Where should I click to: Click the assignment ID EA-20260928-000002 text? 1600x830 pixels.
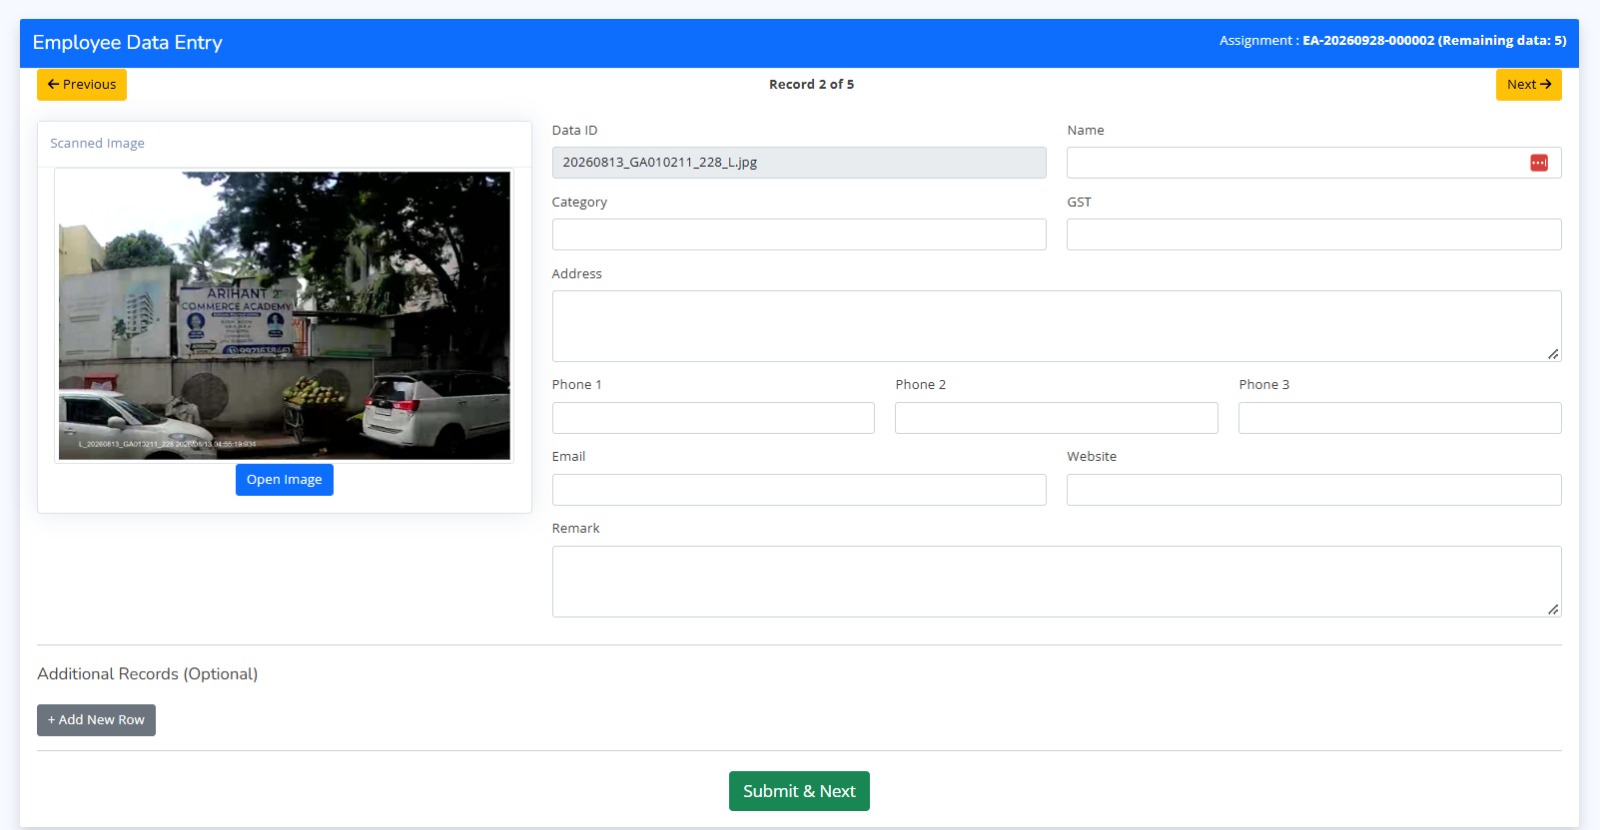pyautogui.click(x=1368, y=41)
